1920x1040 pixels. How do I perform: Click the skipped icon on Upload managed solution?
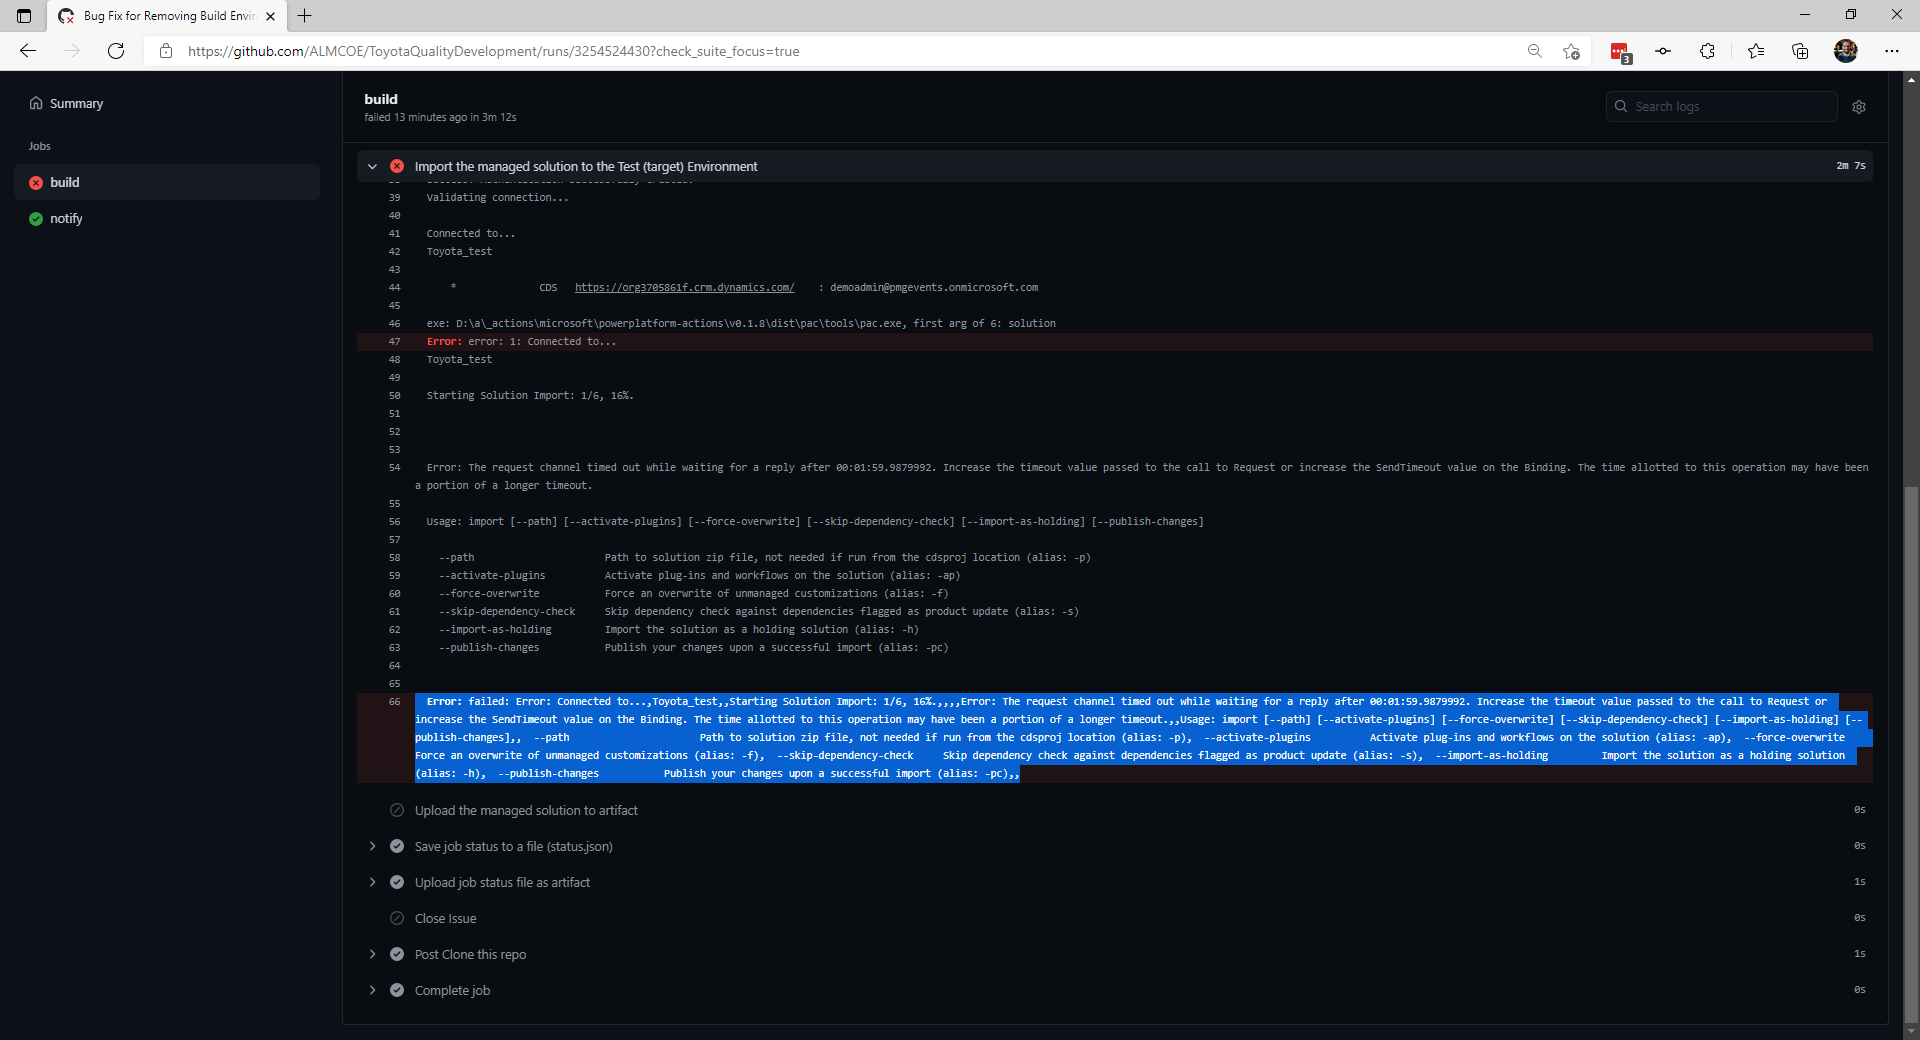point(397,810)
